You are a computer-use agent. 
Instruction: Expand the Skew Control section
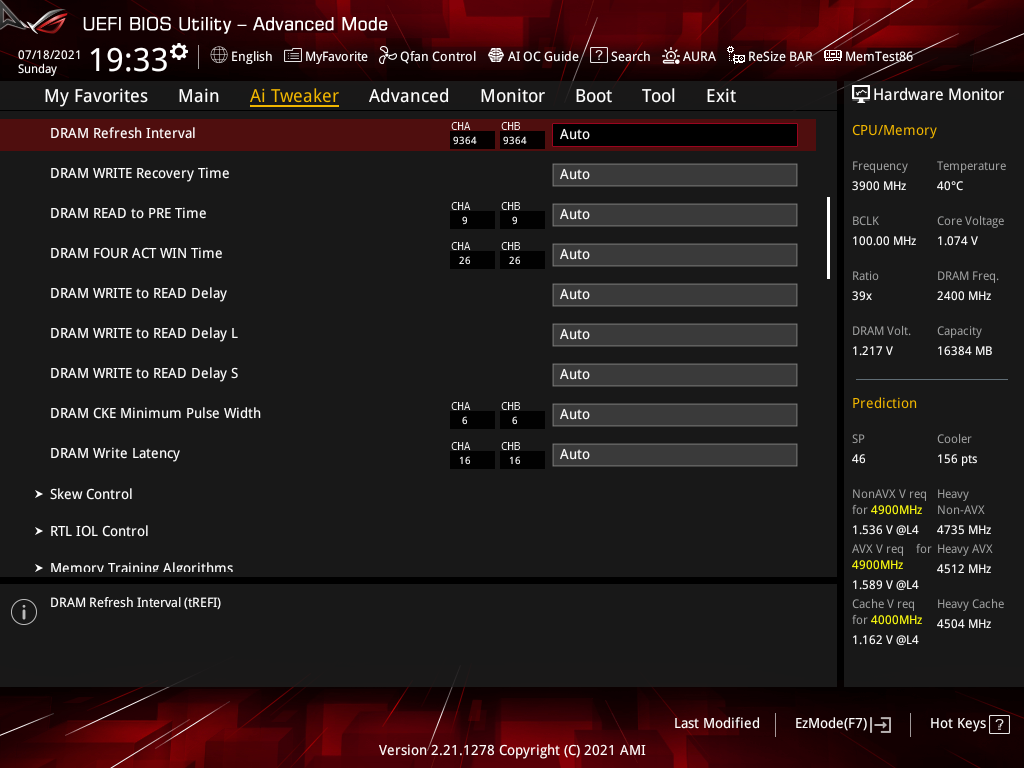click(91, 493)
